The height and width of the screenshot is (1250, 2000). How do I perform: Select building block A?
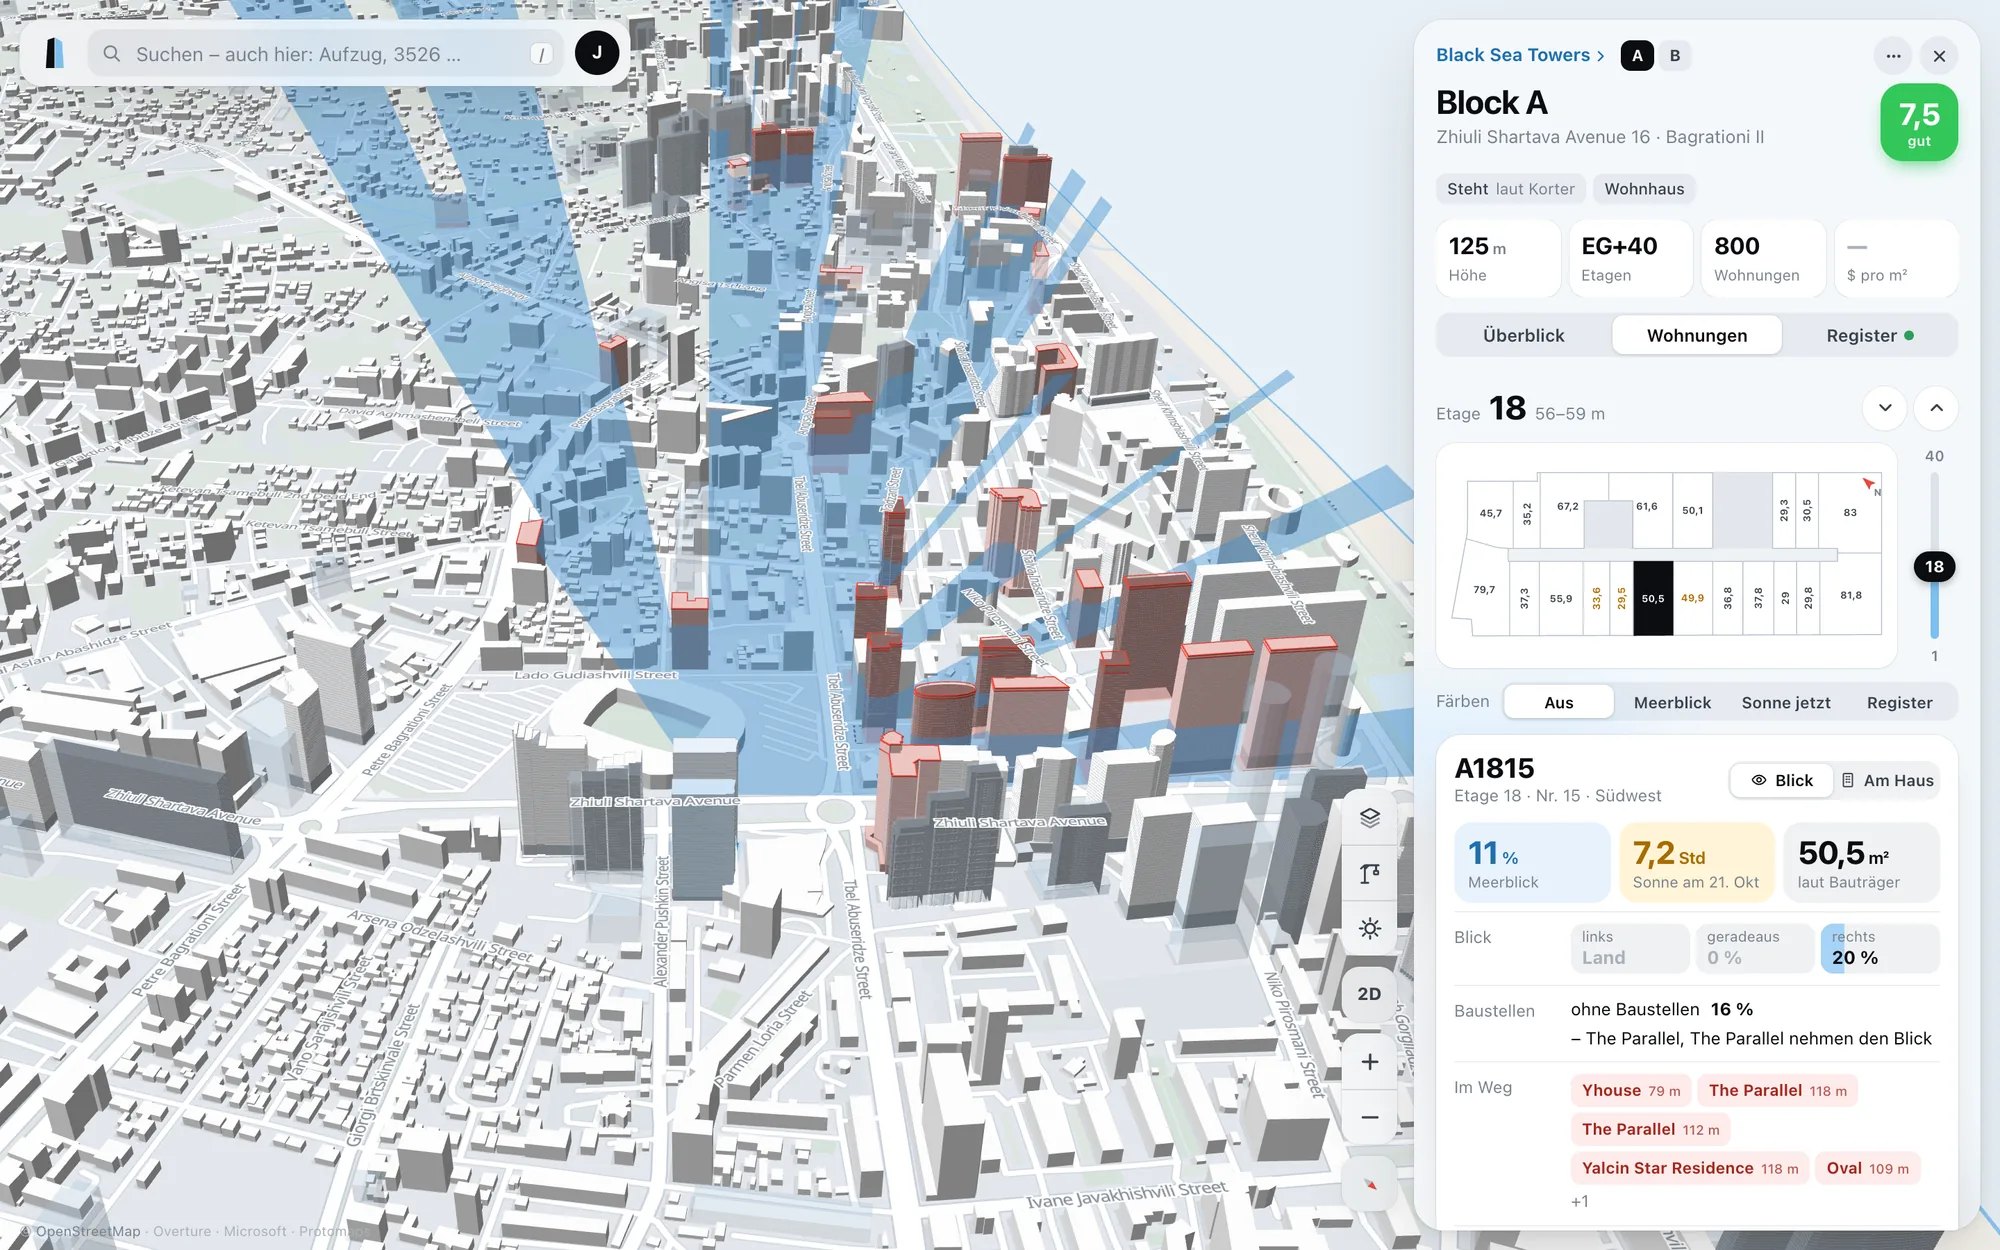pyautogui.click(x=1637, y=56)
